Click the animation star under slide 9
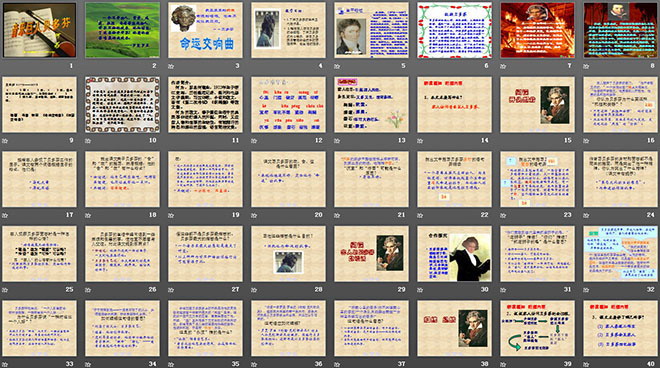660x368 pixels. (5, 141)
